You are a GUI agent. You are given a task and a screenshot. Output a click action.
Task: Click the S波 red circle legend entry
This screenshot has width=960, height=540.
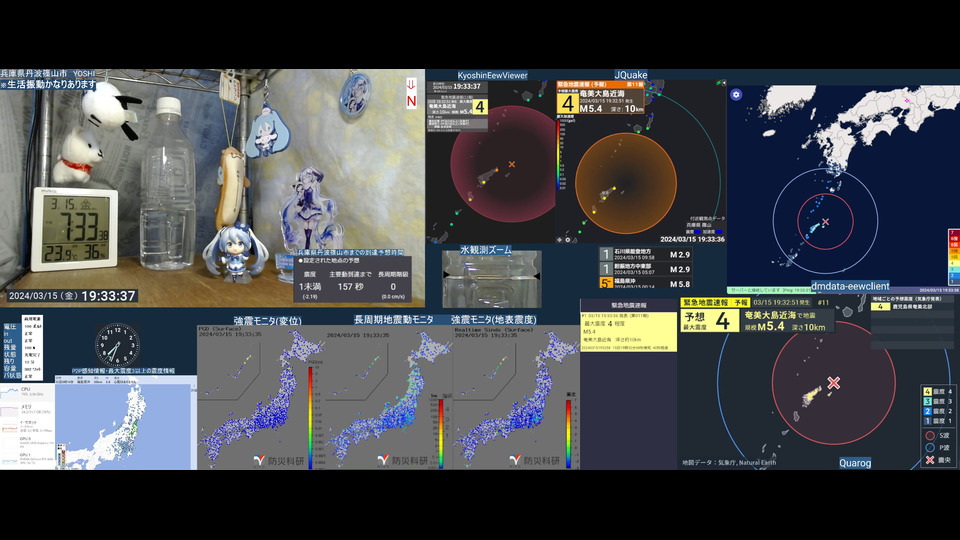(x=938, y=436)
